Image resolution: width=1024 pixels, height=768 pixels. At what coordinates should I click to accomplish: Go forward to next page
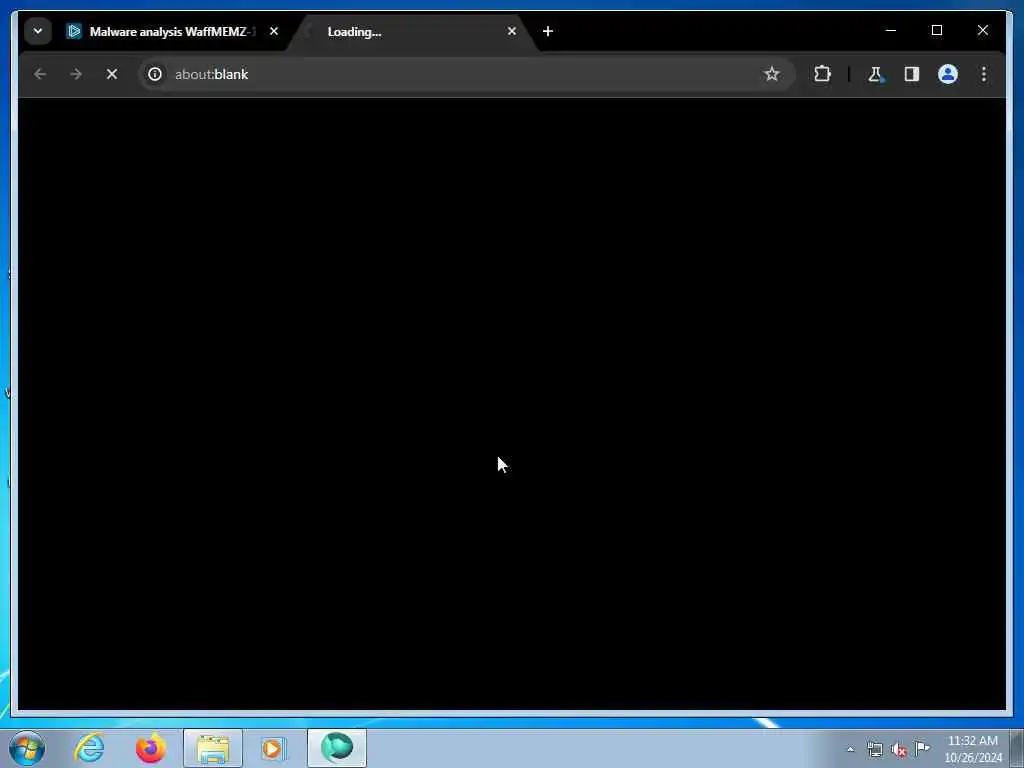(x=76, y=74)
